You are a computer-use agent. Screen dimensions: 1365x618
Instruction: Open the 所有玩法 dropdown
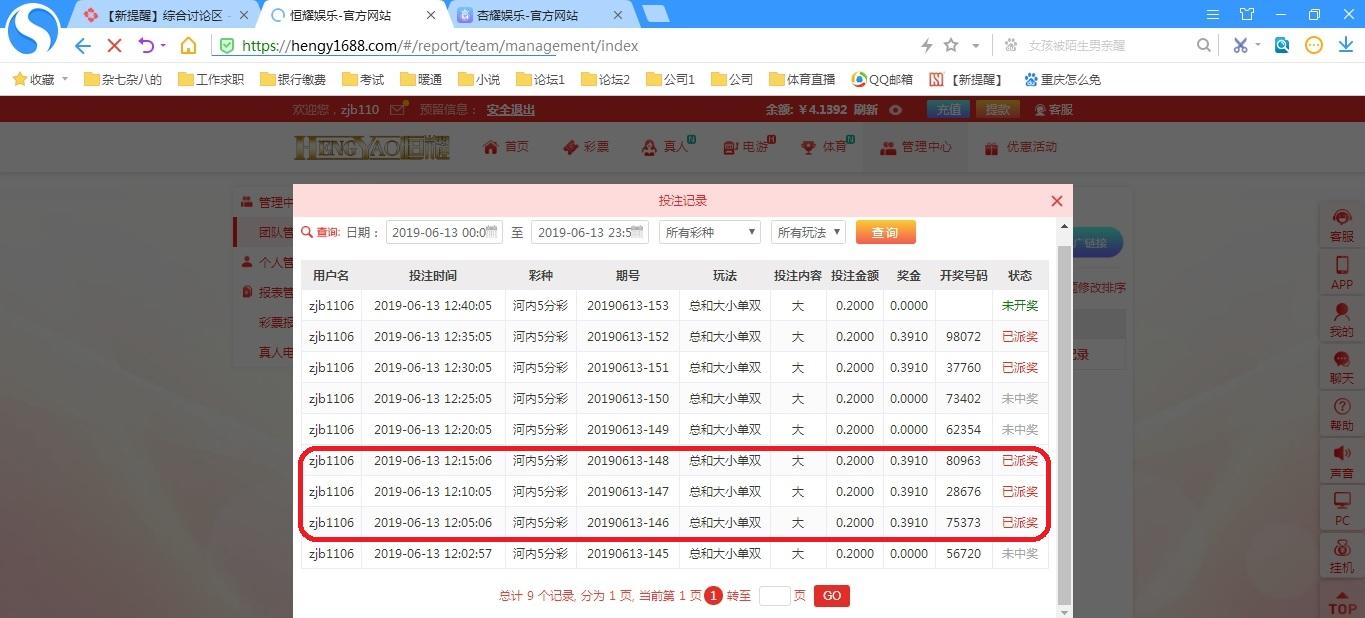809,232
